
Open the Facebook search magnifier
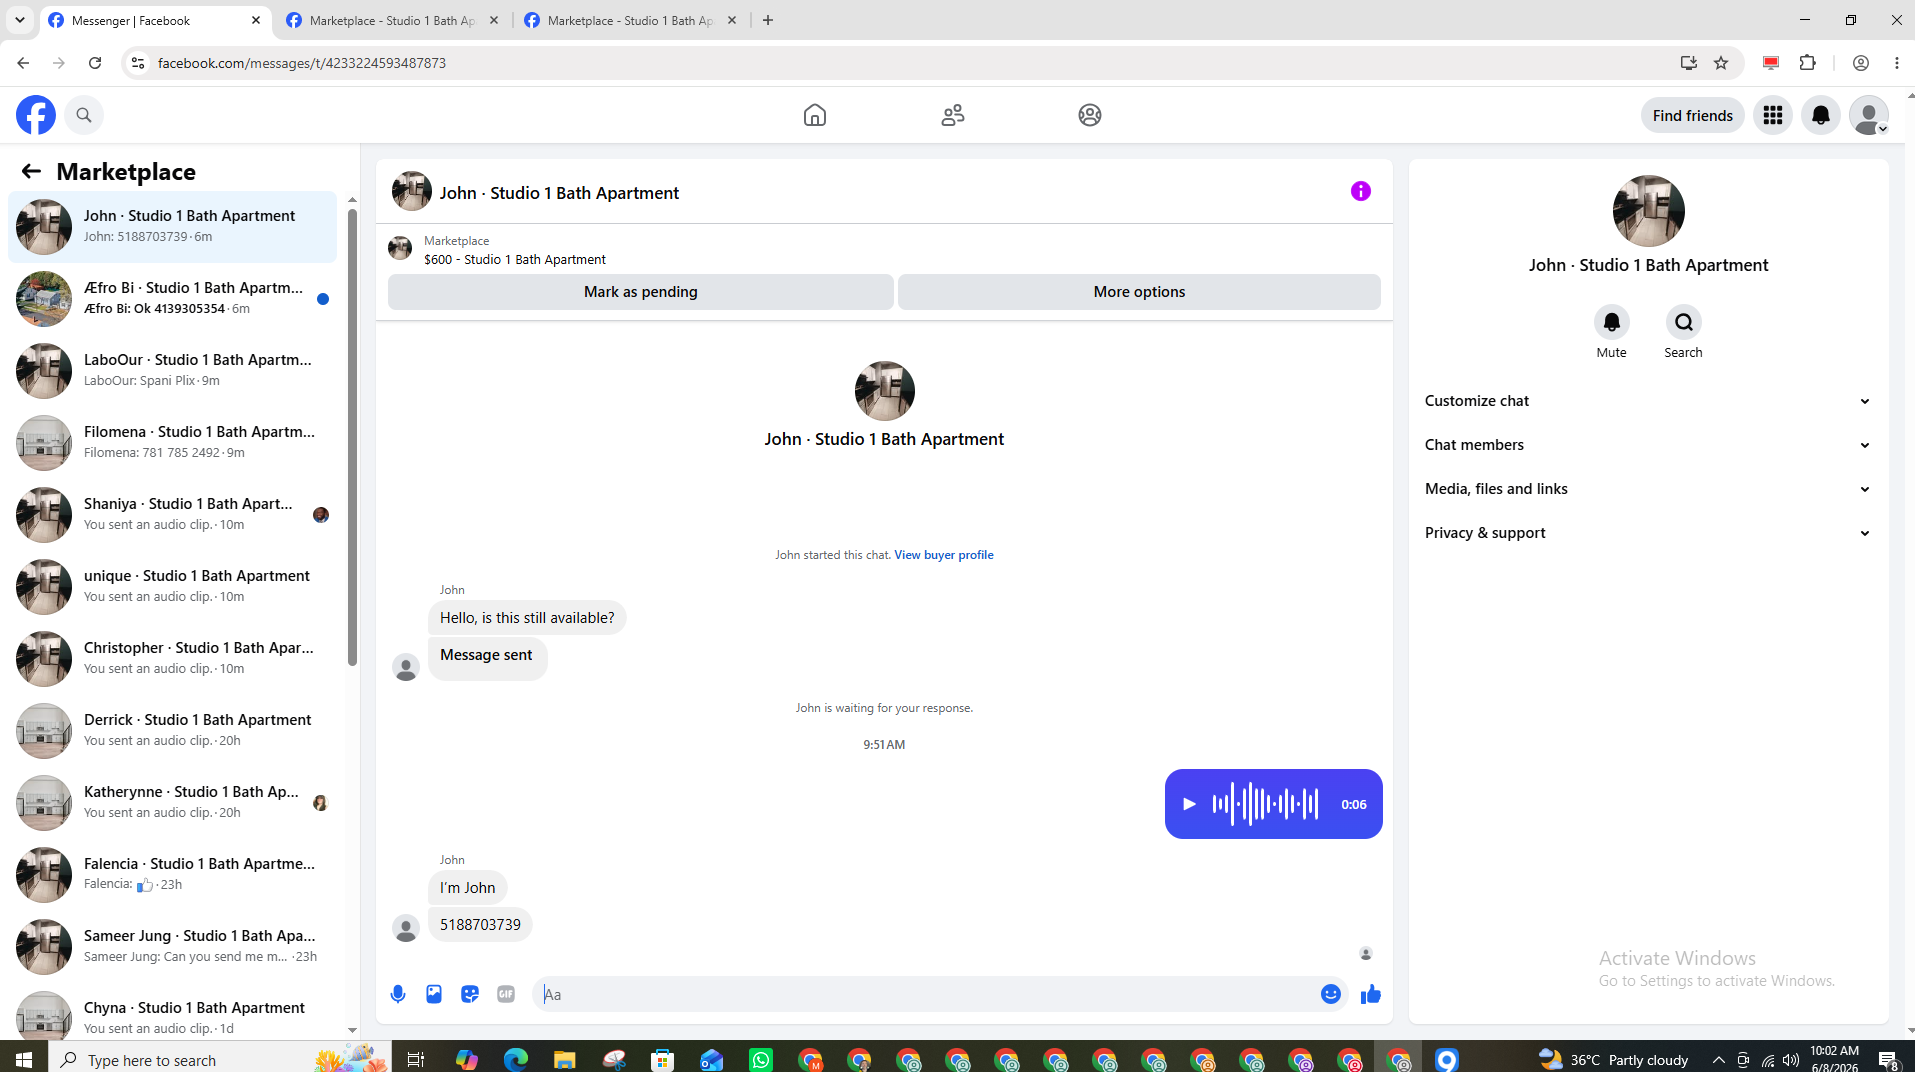(x=84, y=115)
